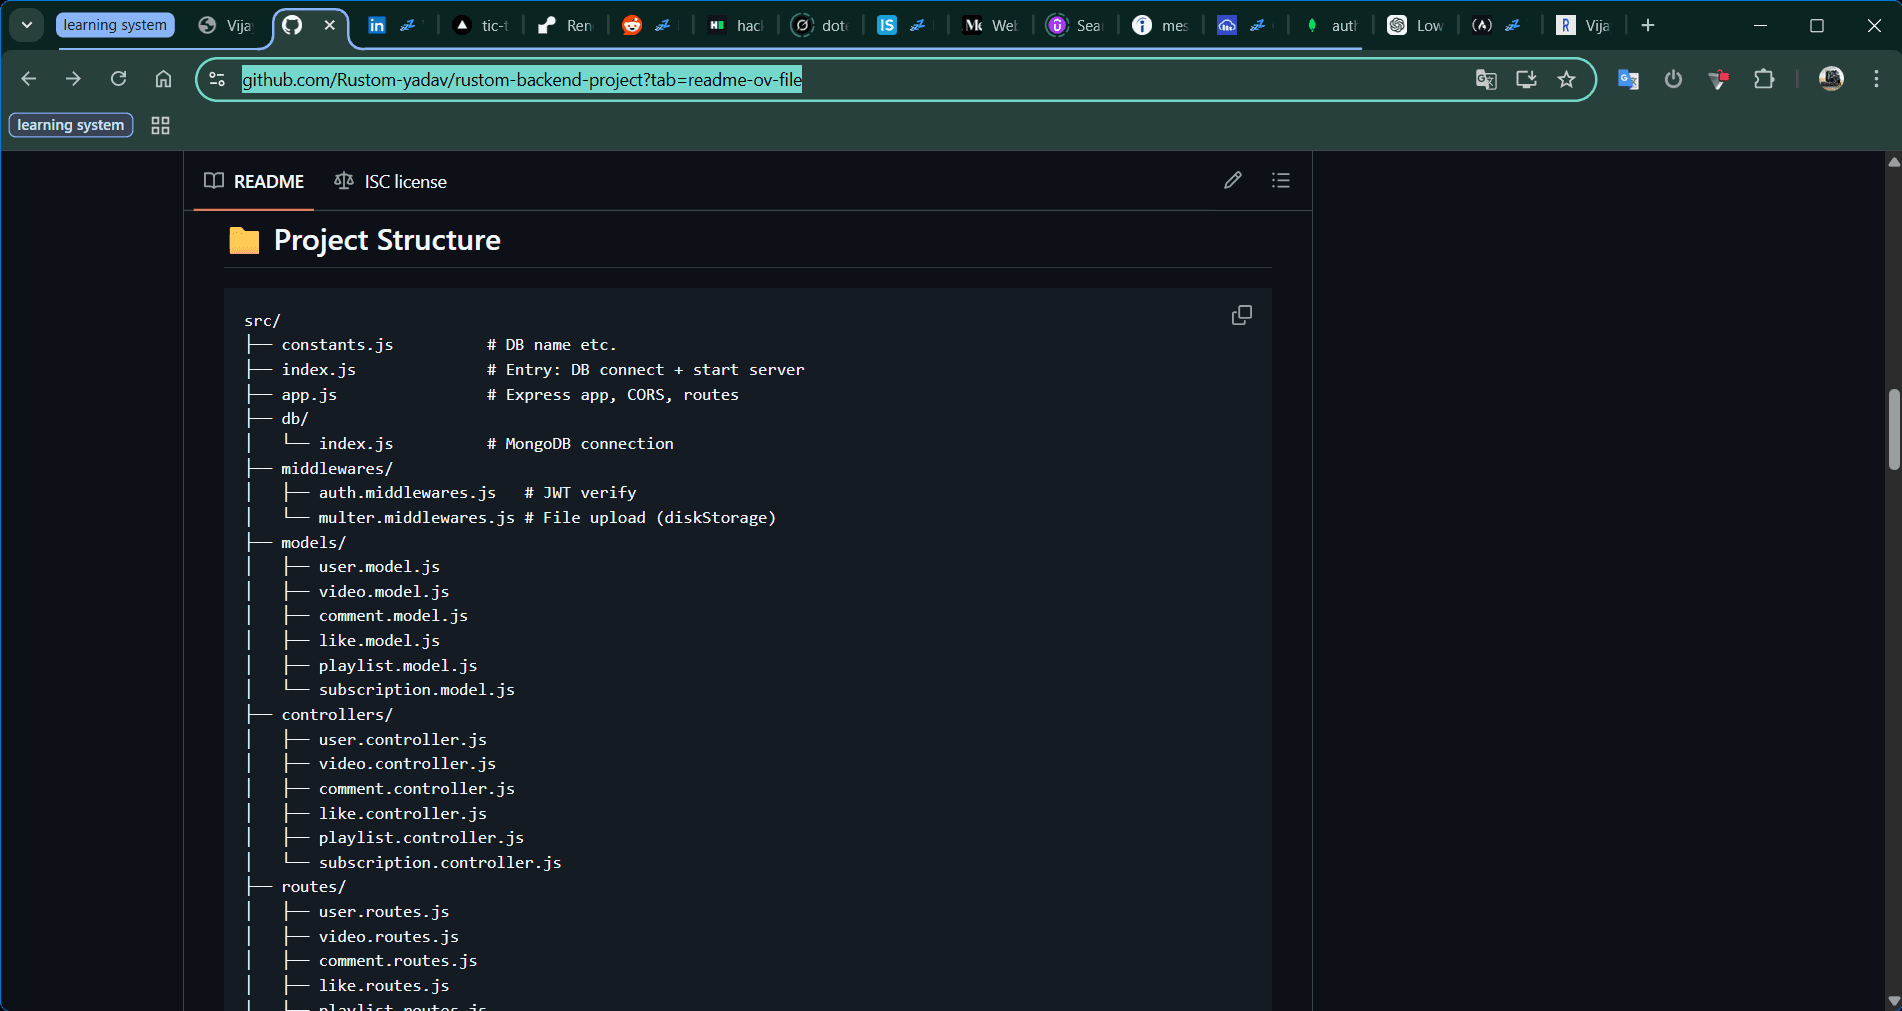Click the Project Structure heading
1902x1011 pixels.
coord(387,240)
